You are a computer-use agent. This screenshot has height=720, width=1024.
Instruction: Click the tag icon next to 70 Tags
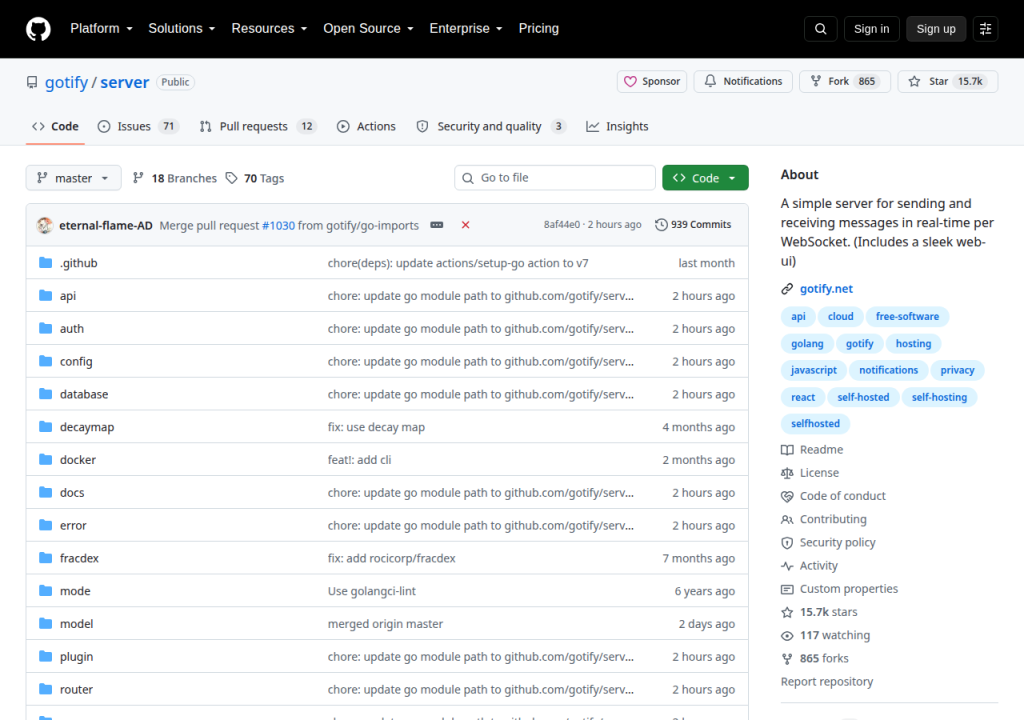[x=231, y=178]
